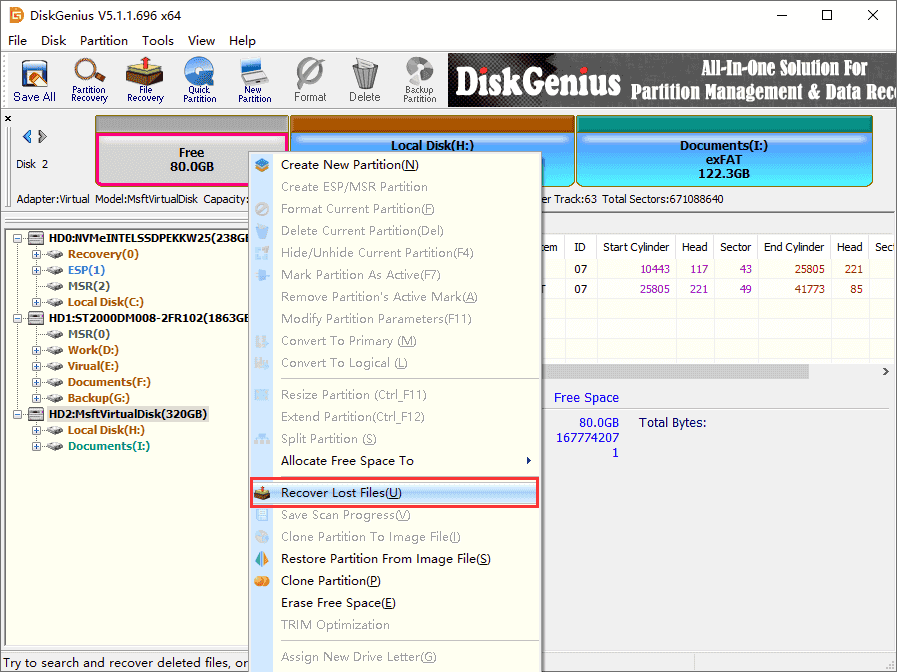This screenshot has height=672, width=897.
Task: Open the Partition Recovery tool
Action: point(89,80)
